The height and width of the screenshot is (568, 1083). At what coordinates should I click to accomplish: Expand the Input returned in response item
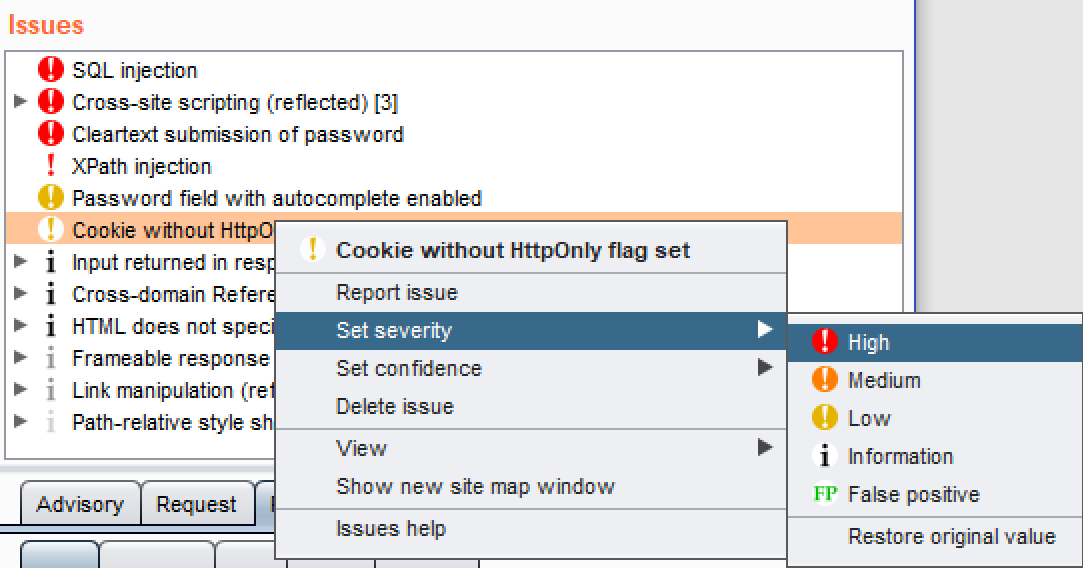[20, 262]
